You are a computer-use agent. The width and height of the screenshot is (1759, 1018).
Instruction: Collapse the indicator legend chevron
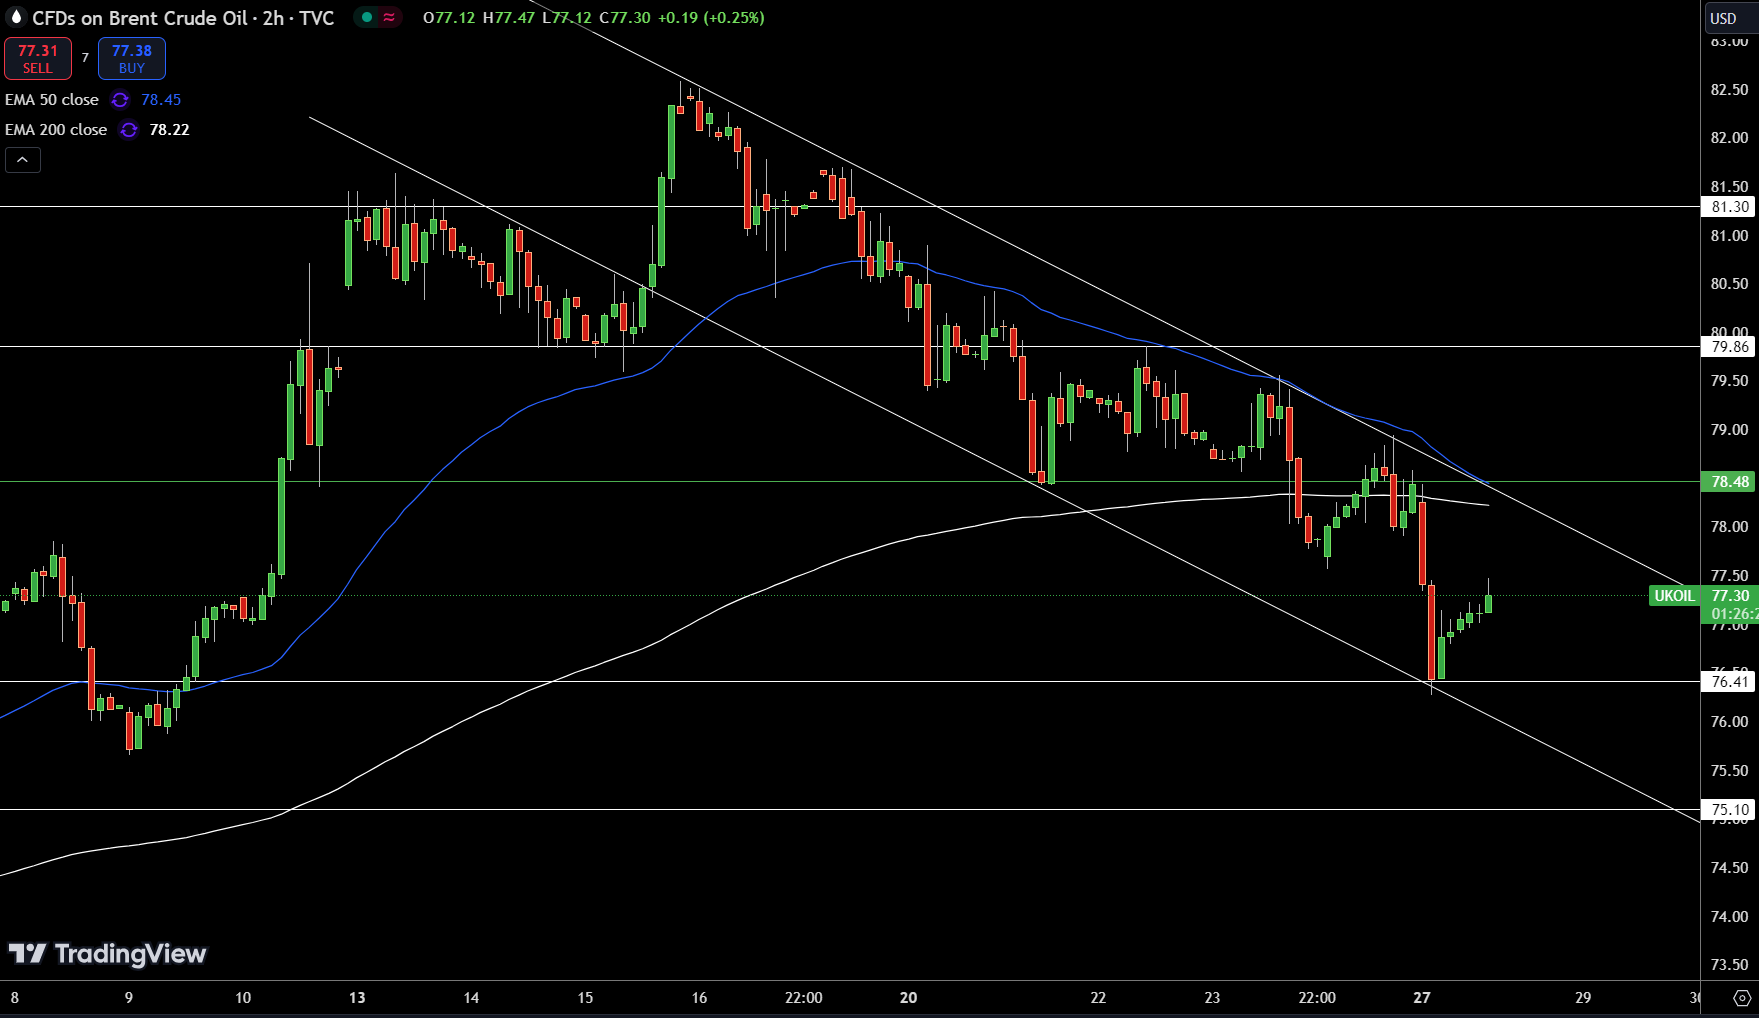click(23, 160)
